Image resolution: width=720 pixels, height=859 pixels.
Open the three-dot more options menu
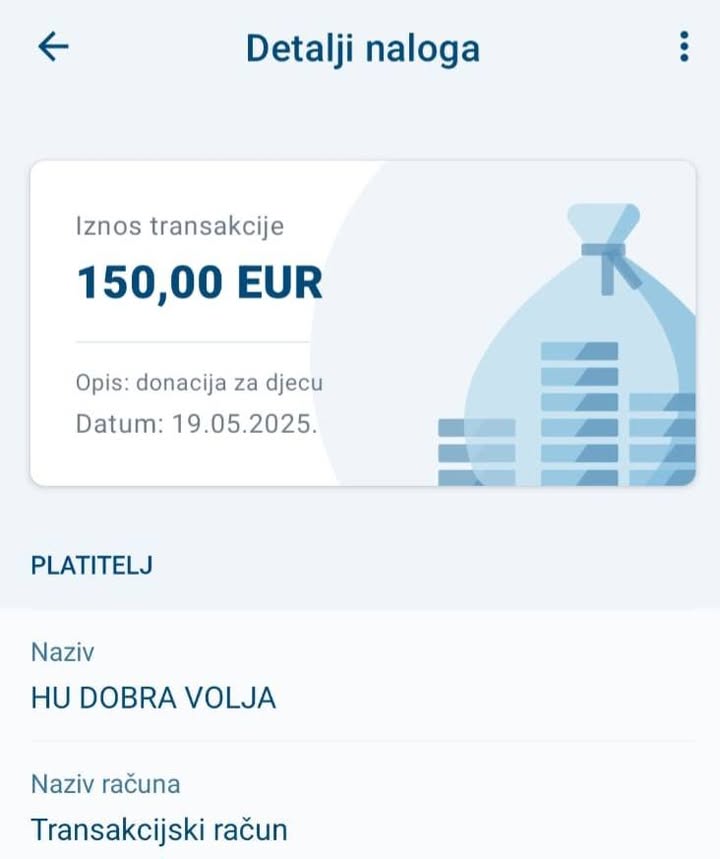tap(684, 47)
